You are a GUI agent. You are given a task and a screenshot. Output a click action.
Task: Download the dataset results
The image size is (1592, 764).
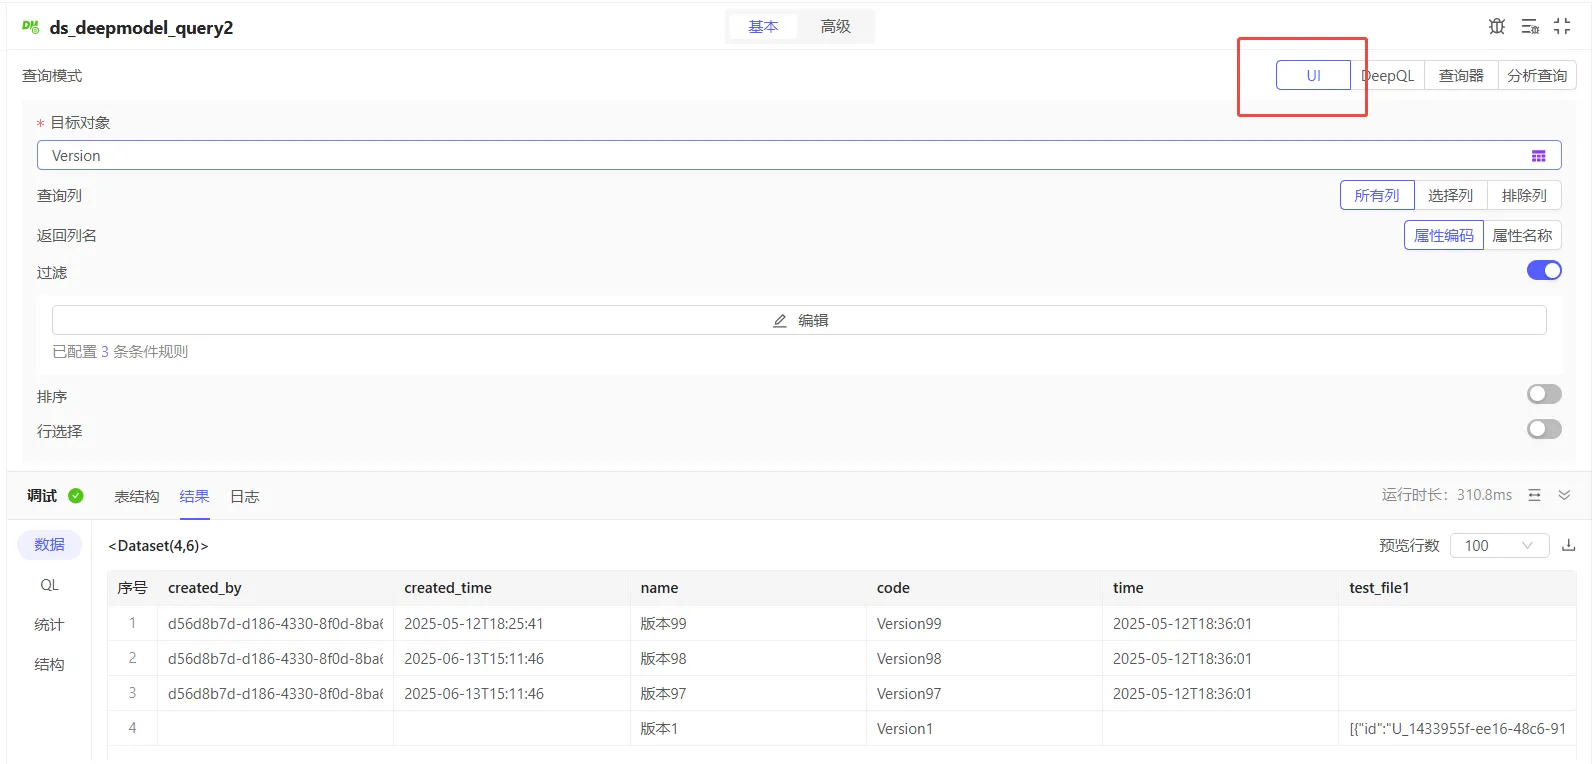[1568, 545]
